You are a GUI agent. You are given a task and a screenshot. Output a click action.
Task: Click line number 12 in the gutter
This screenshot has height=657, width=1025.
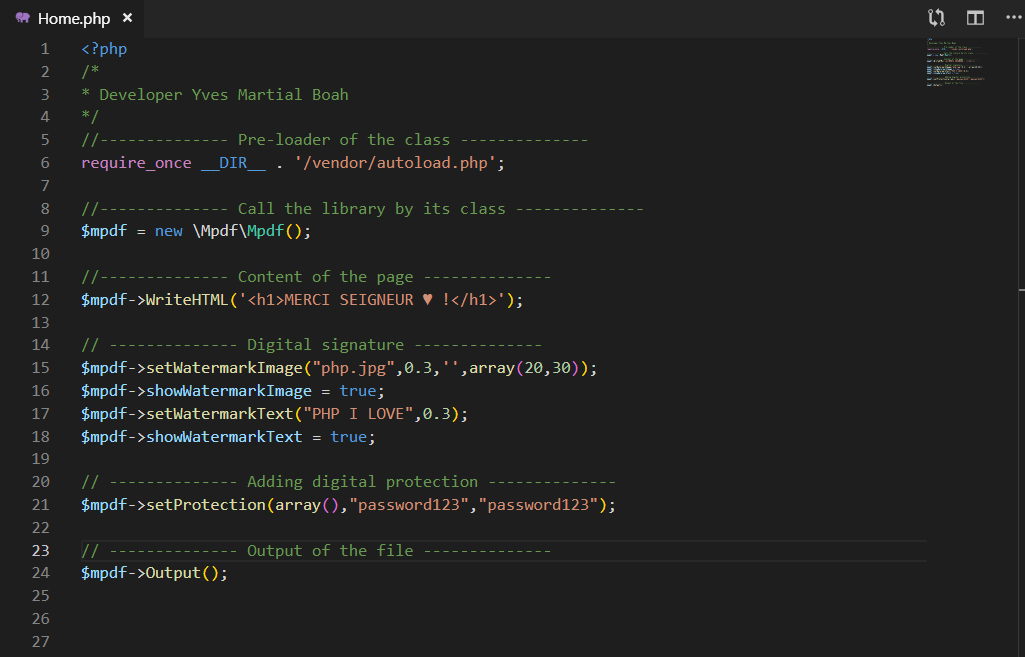pos(41,299)
